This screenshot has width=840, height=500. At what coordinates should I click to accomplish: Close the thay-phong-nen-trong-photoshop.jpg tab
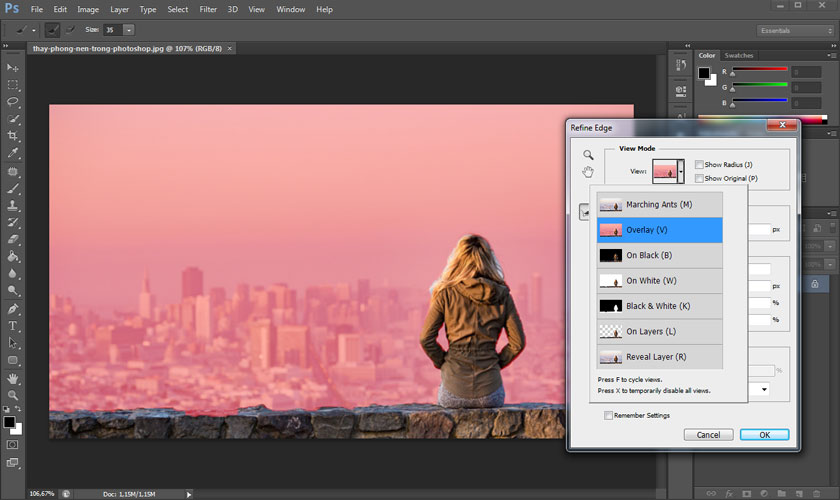[230, 48]
